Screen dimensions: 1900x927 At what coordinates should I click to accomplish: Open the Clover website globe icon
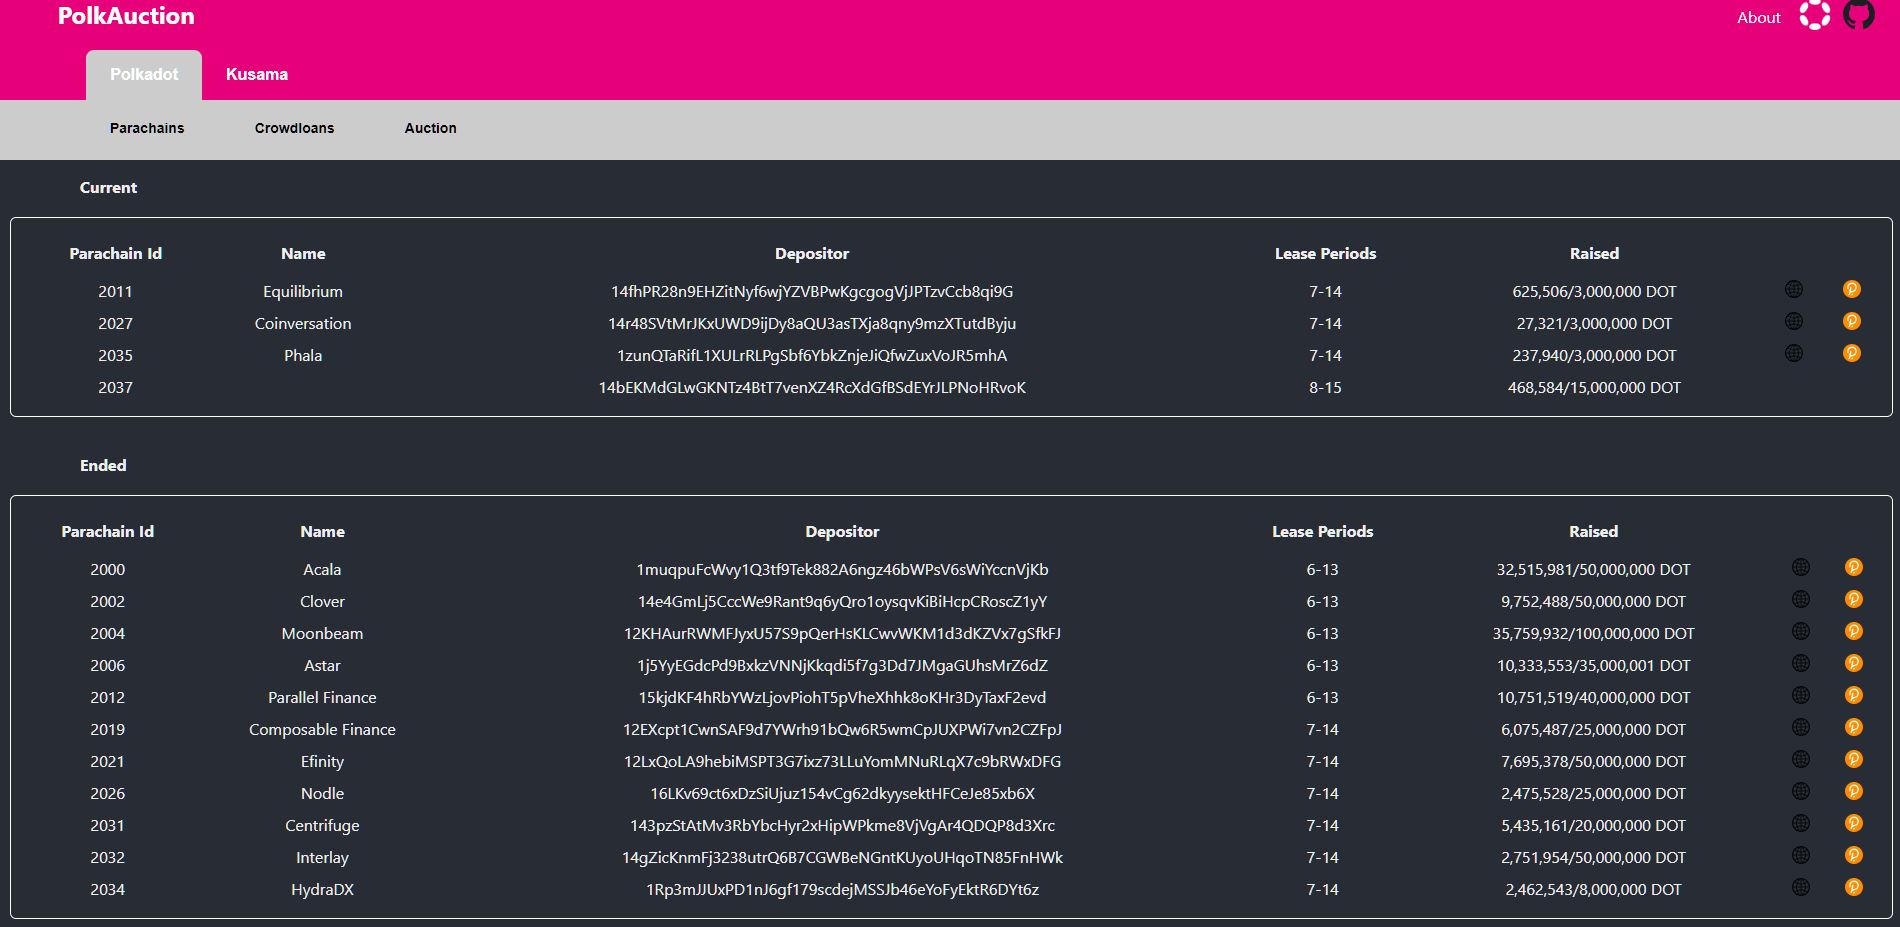pyautogui.click(x=1801, y=599)
